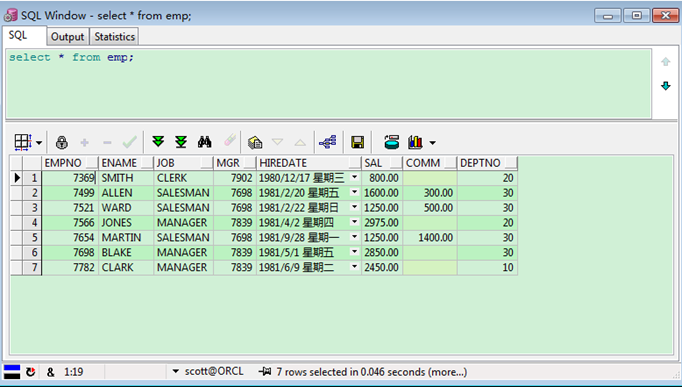
Task: Click the pin icon before the rows selected message
Action: pos(265,372)
